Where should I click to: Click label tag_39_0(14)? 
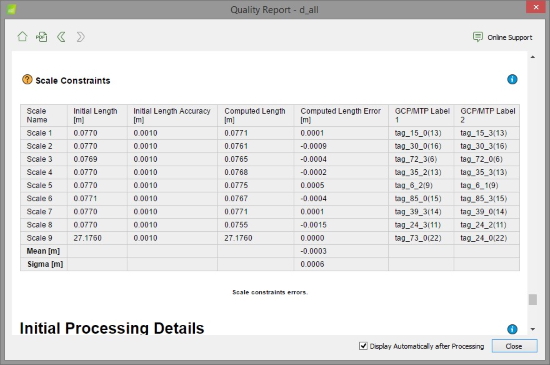(484, 211)
